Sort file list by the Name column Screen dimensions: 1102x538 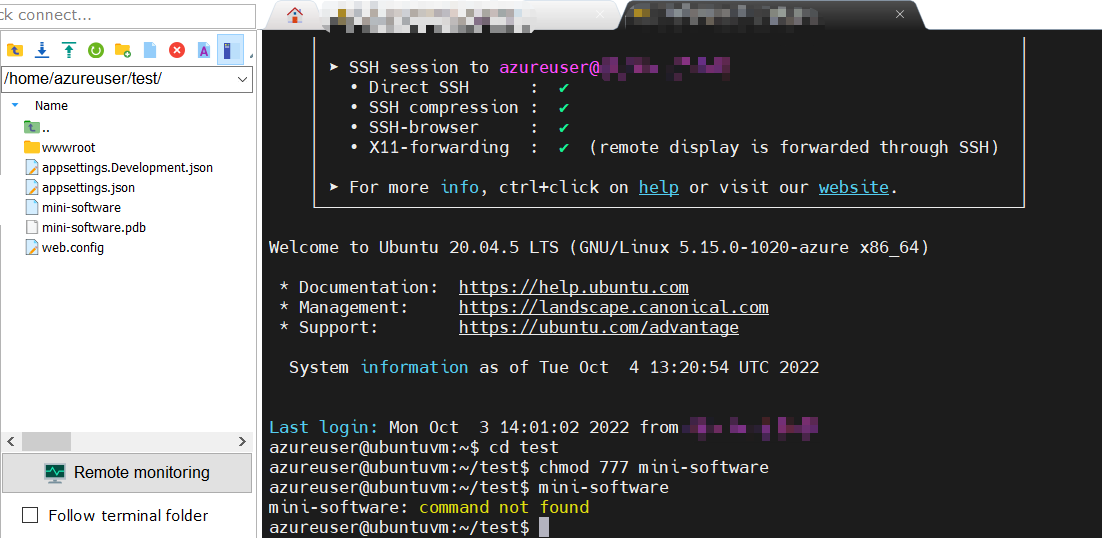[51, 105]
